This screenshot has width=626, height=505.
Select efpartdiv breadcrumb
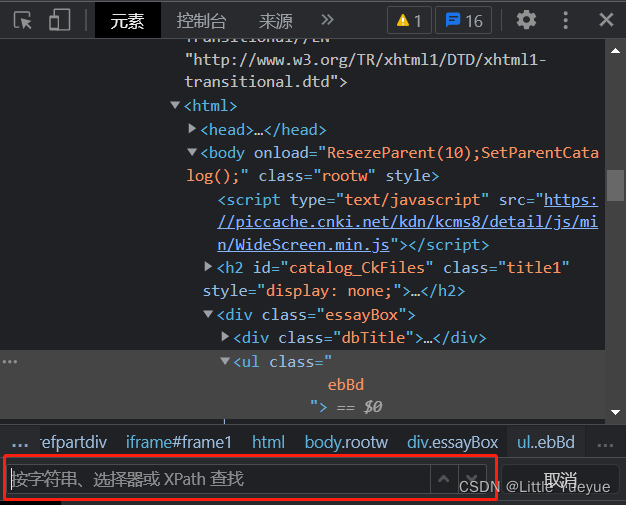73,442
